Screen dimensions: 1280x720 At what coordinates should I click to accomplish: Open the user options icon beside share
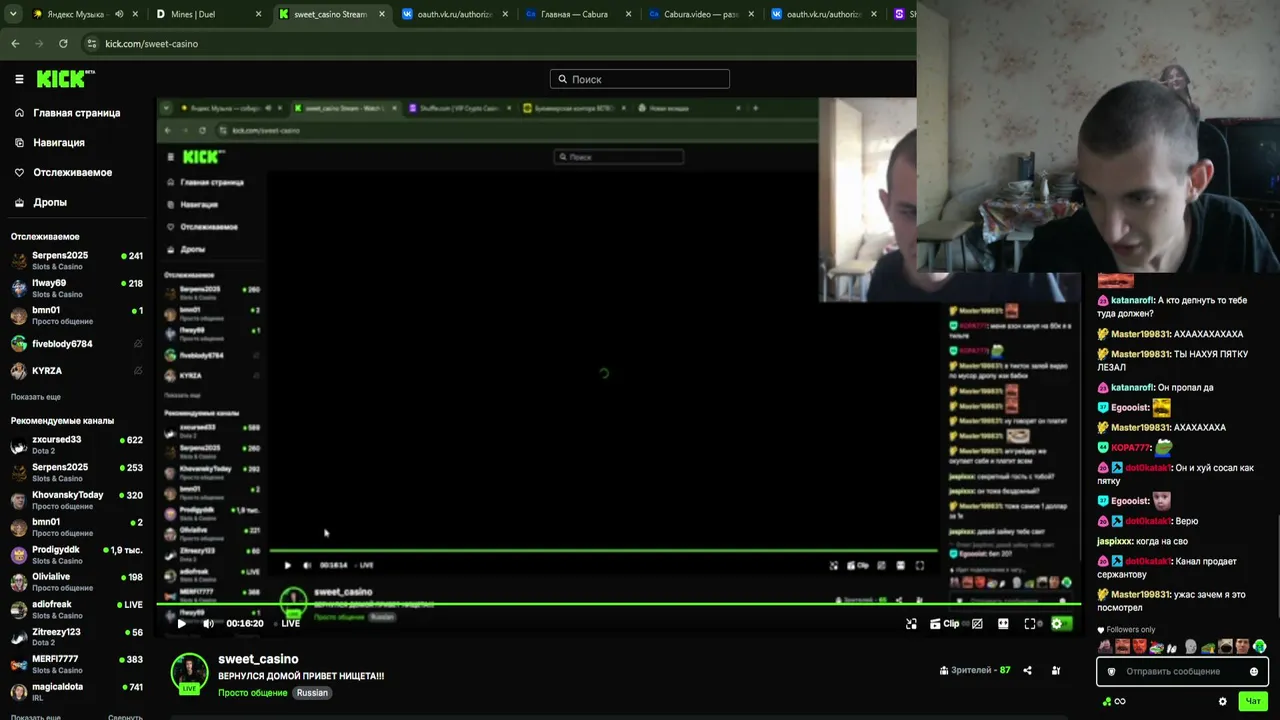1055,670
